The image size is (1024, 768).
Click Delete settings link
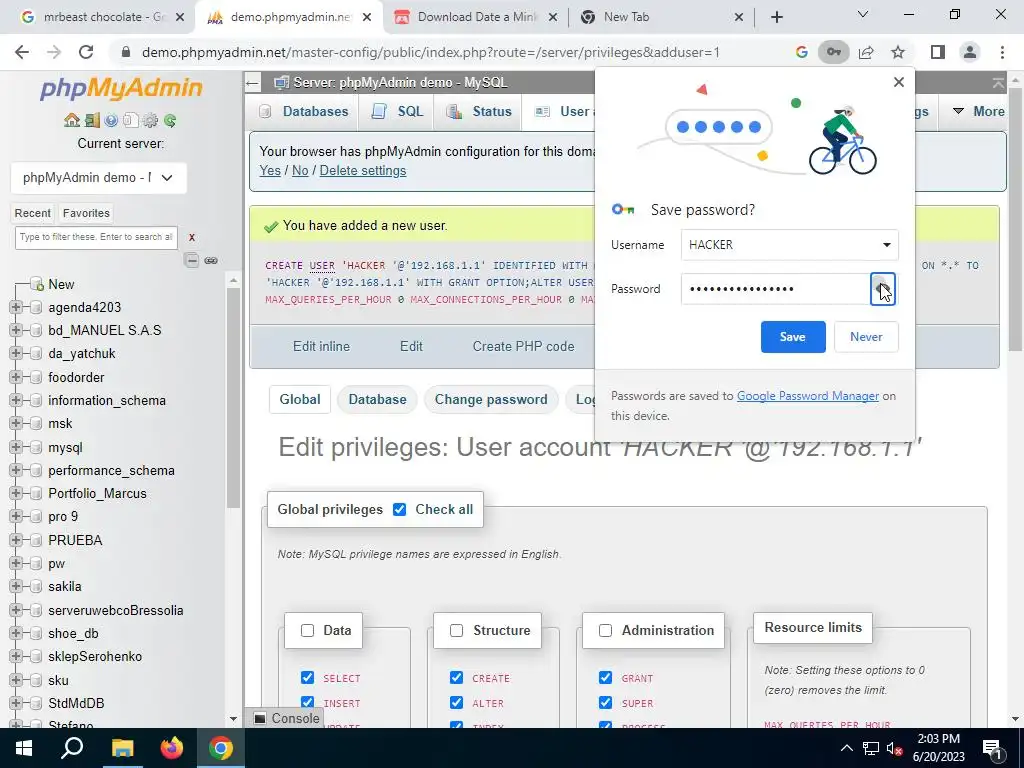pos(362,170)
